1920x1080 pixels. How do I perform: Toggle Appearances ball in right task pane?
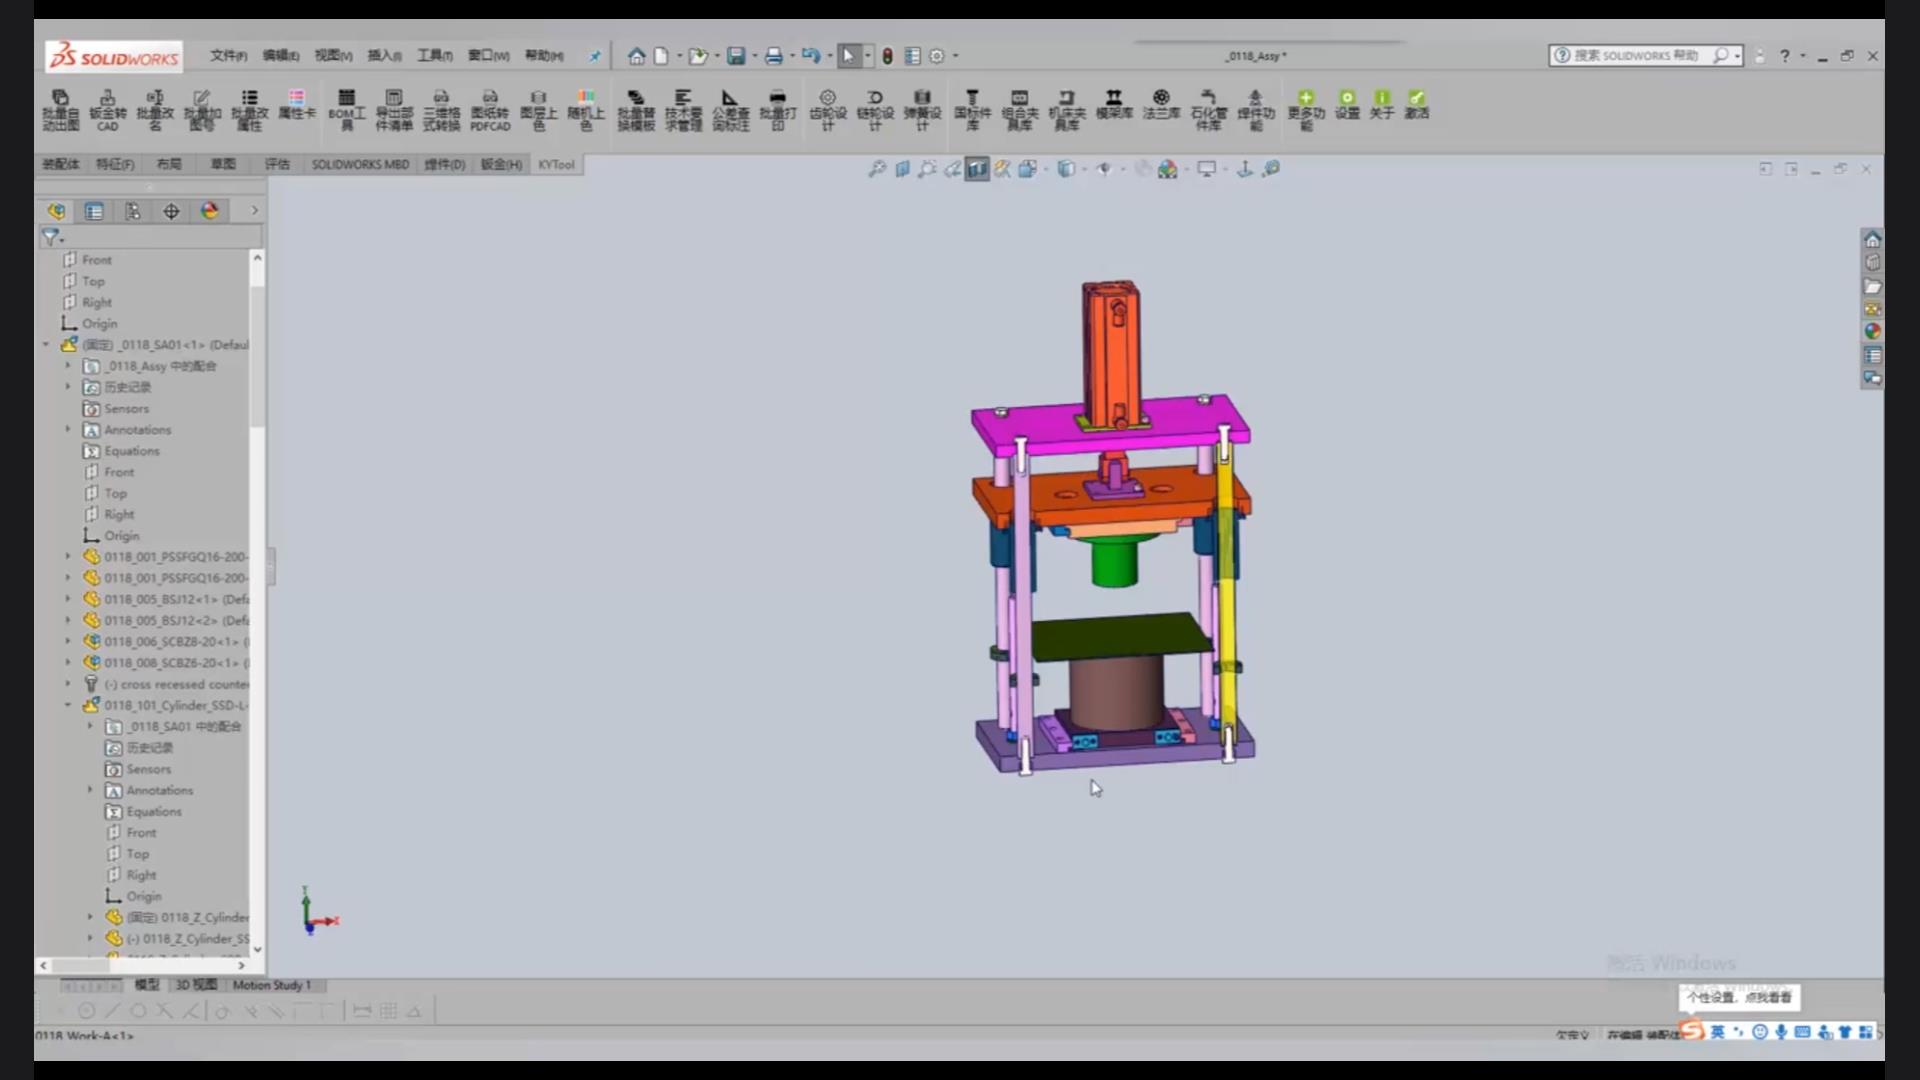coord(1872,331)
